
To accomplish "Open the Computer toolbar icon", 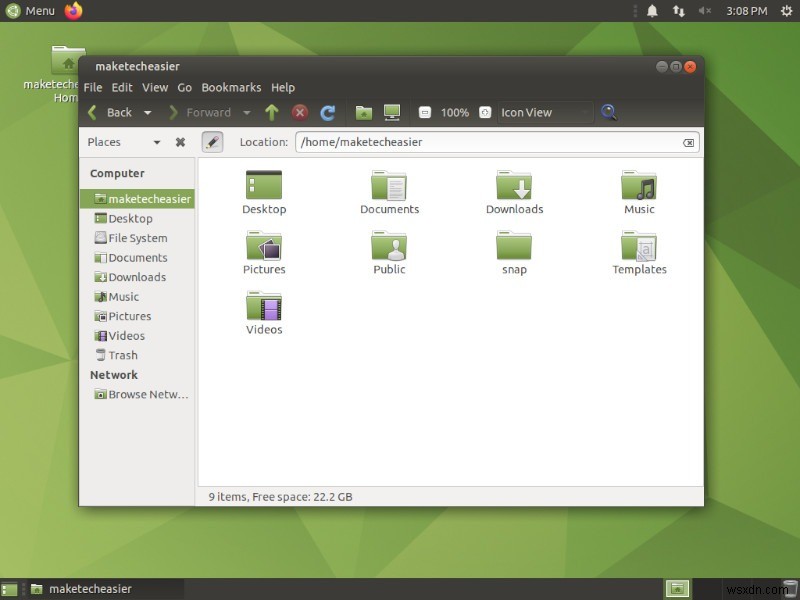I will coord(392,113).
